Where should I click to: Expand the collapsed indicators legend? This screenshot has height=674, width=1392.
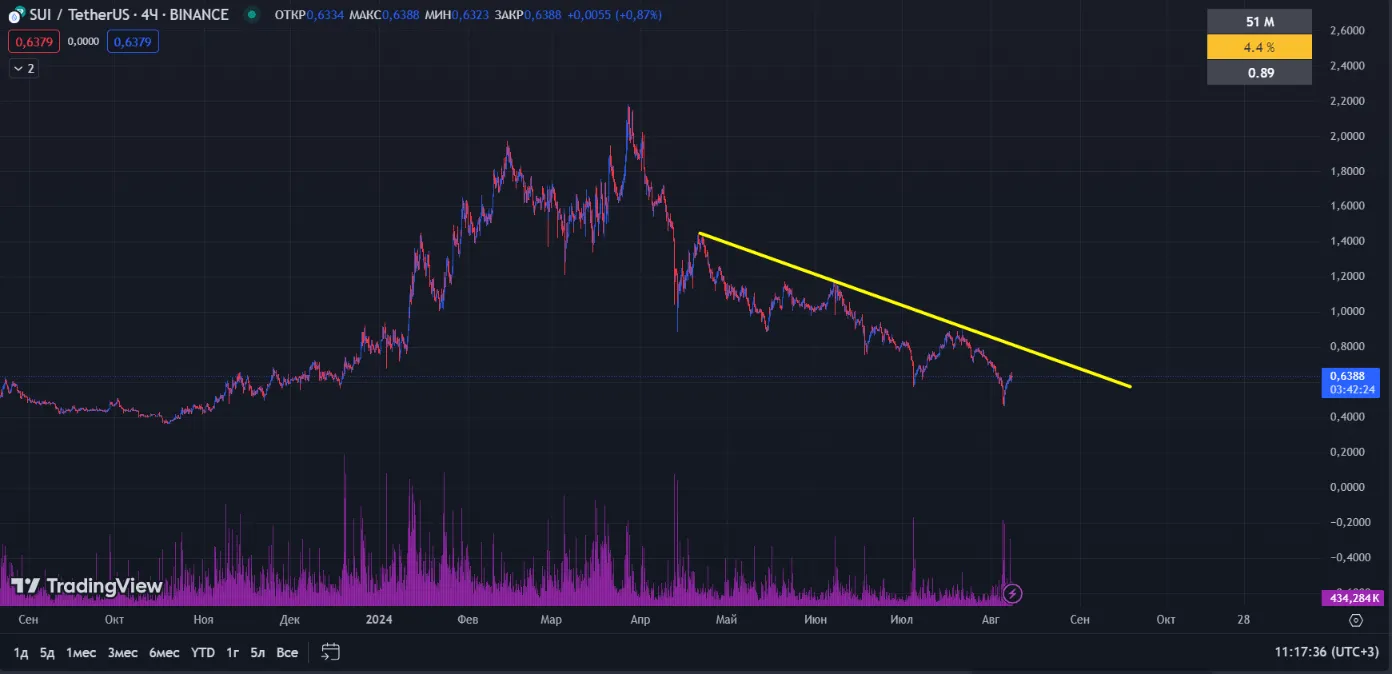(23, 68)
